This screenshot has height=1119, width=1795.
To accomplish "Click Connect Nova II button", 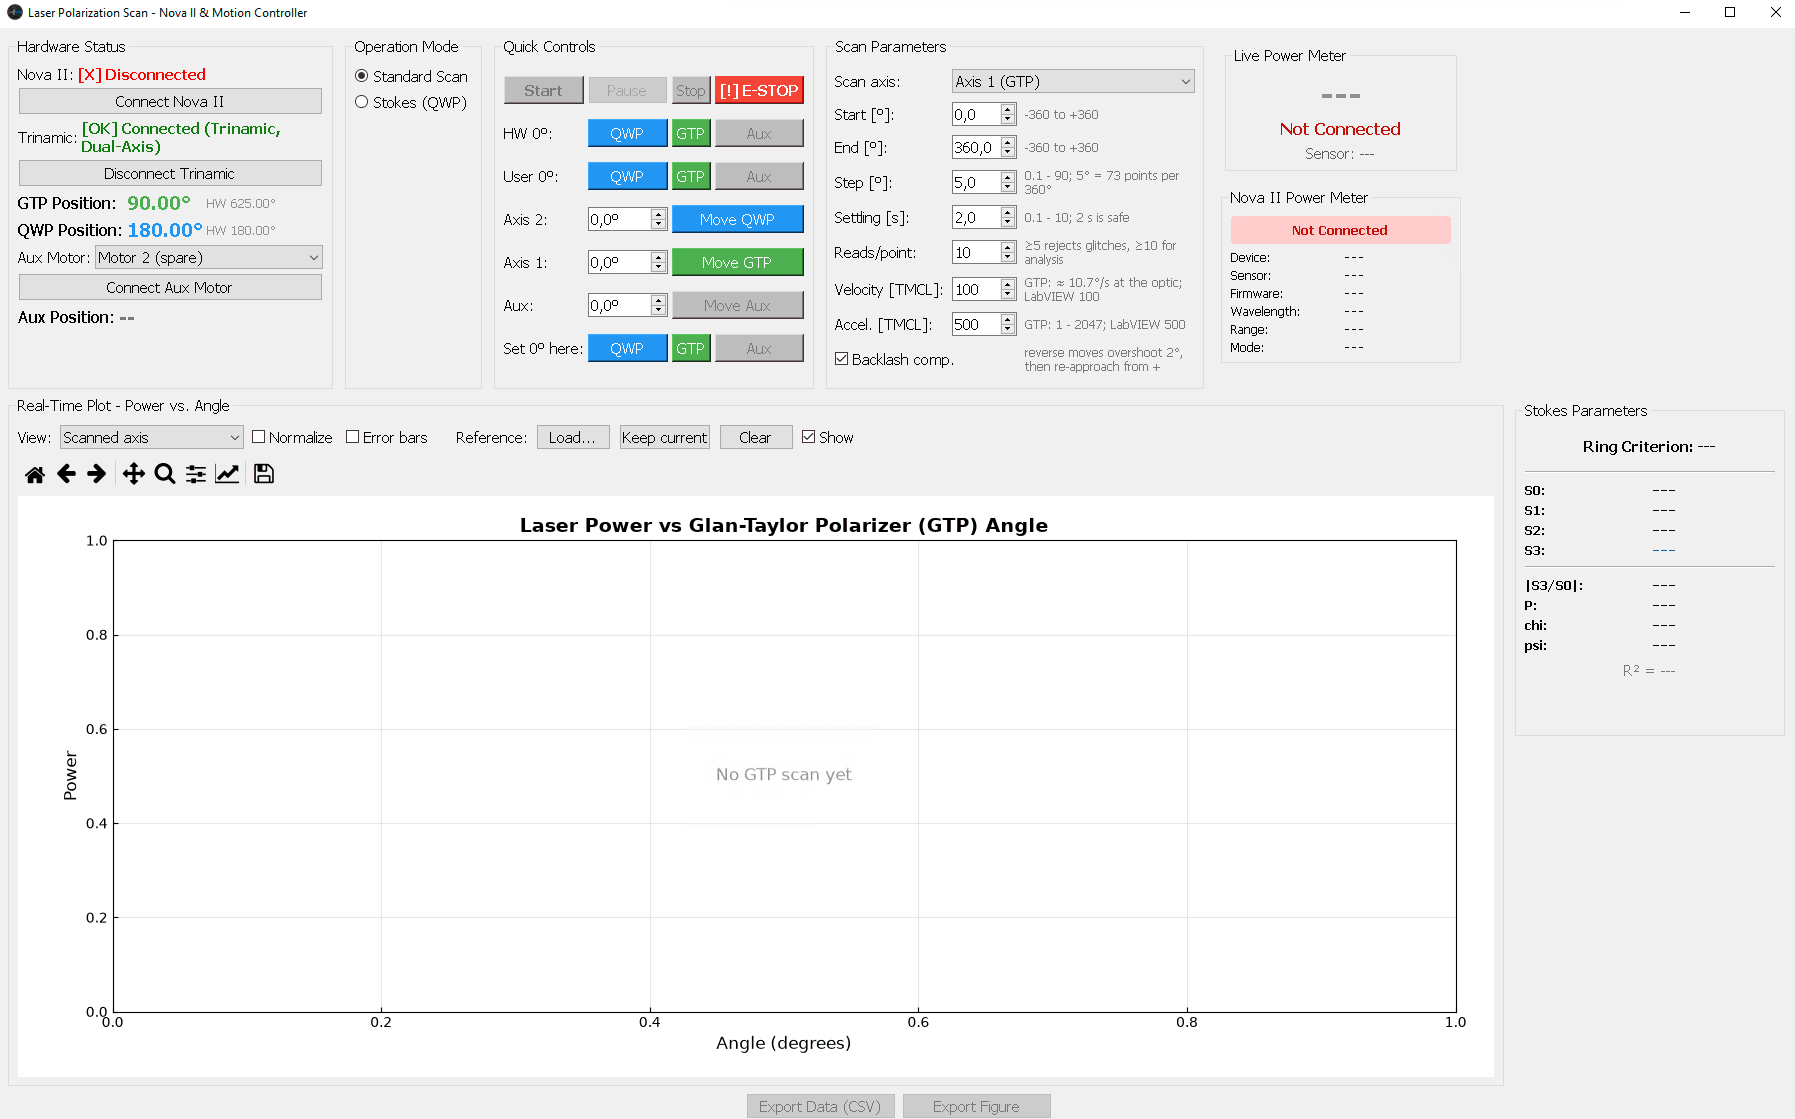I will [x=170, y=101].
